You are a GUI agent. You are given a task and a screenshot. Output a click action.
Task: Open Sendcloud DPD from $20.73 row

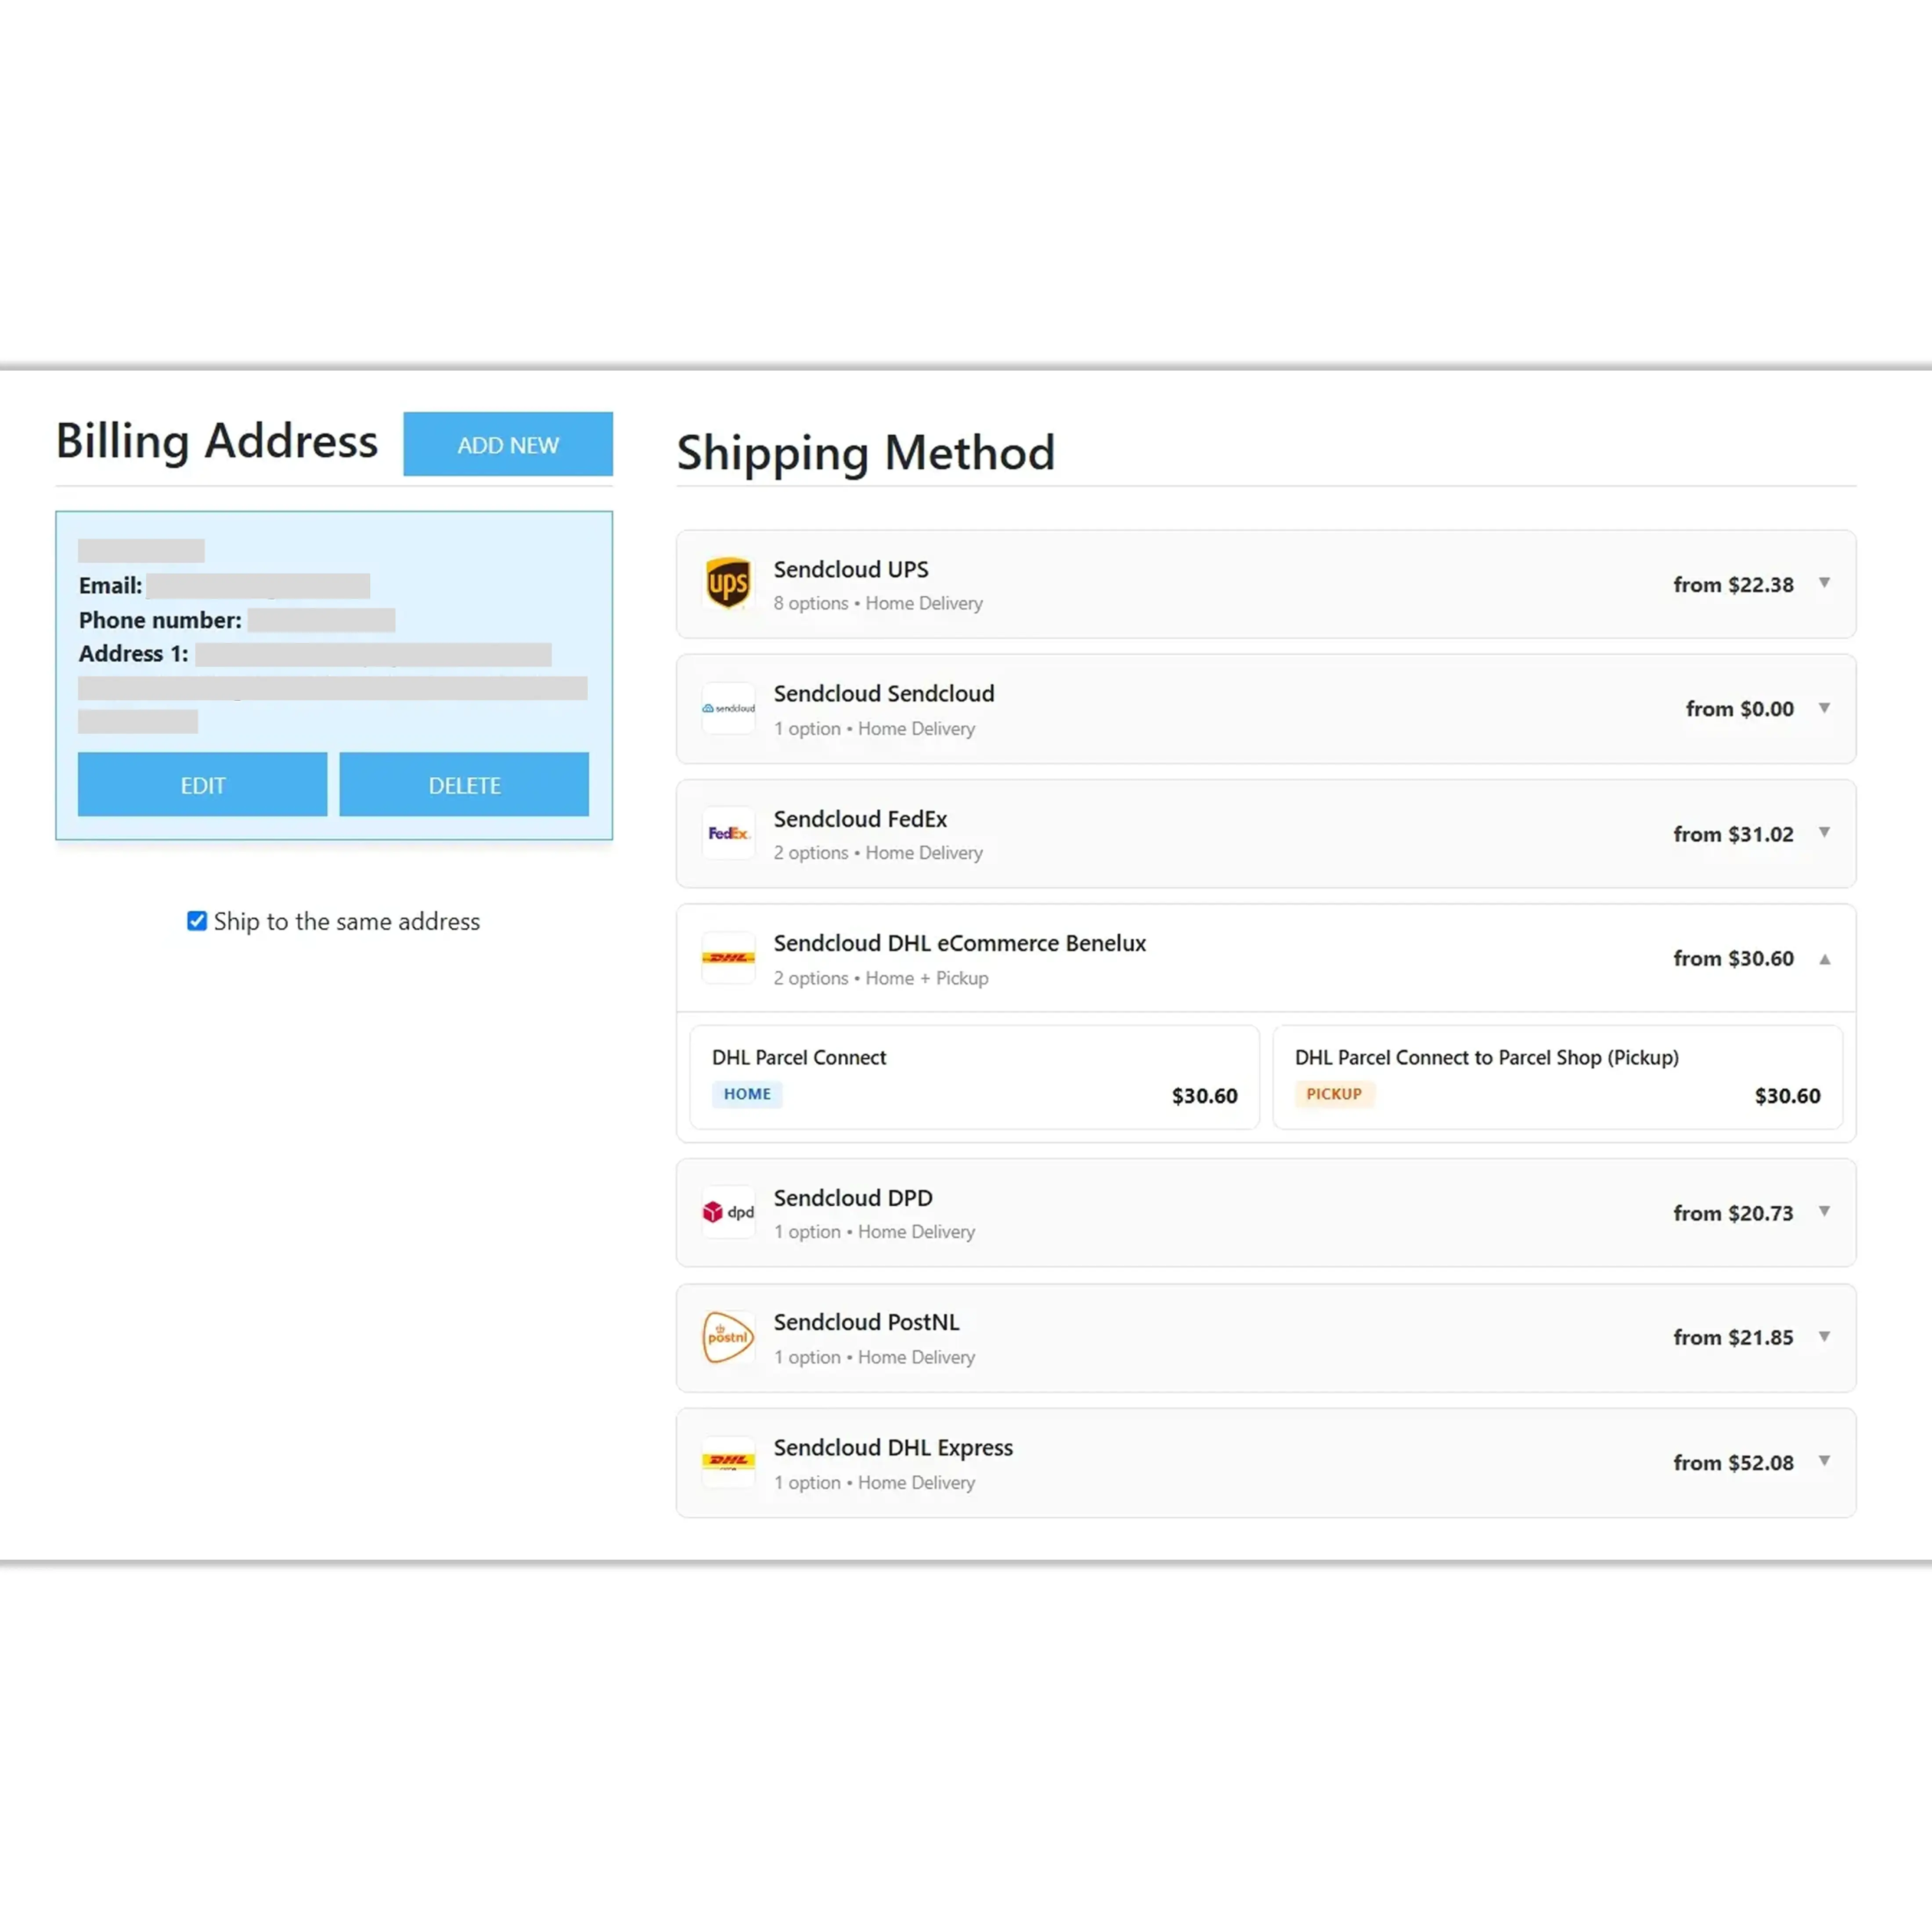pyautogui.click(x=1266, y=1213)
